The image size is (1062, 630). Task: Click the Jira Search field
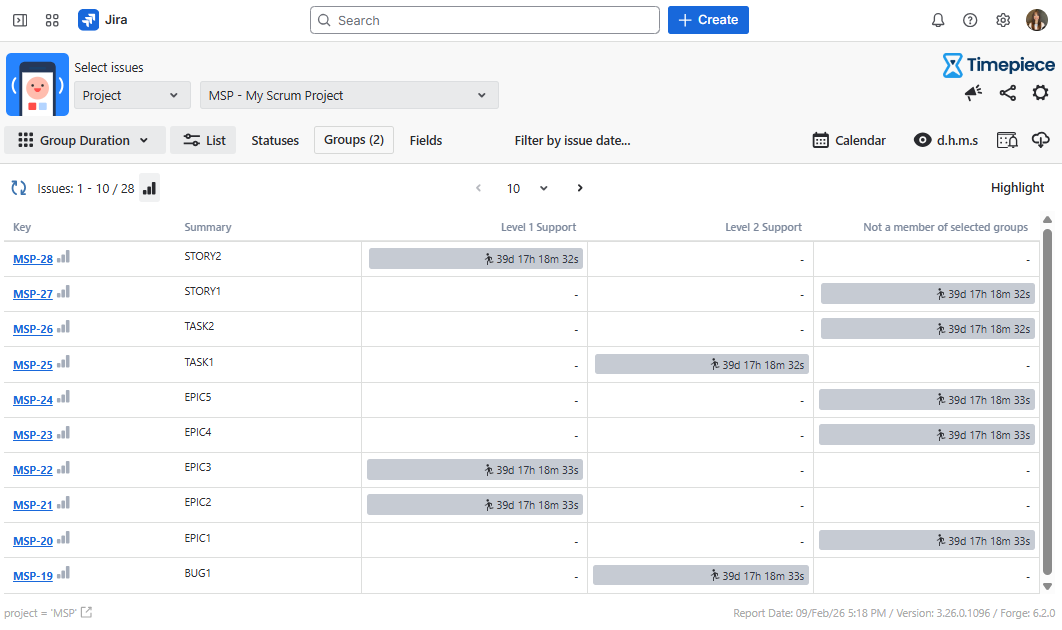(485, 20)
